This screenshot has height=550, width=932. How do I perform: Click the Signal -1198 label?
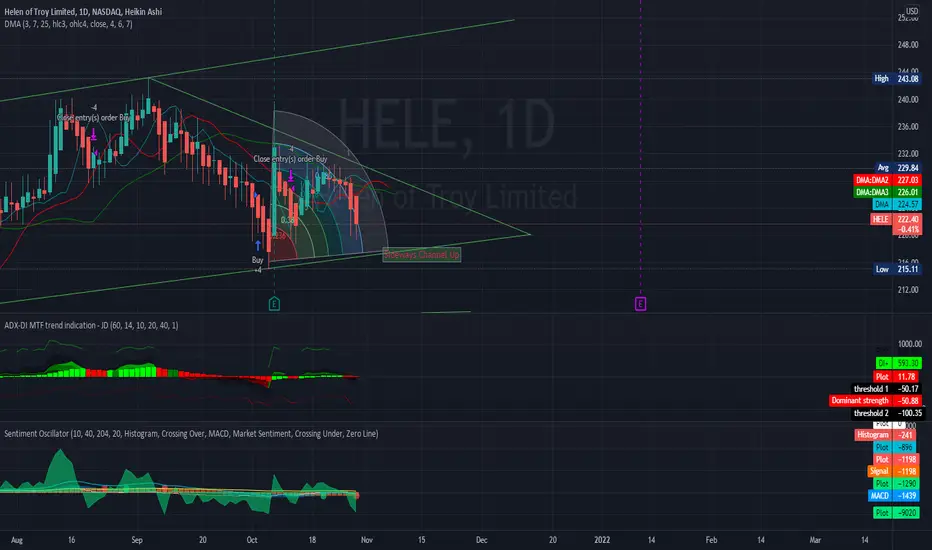tap(893, 471)
